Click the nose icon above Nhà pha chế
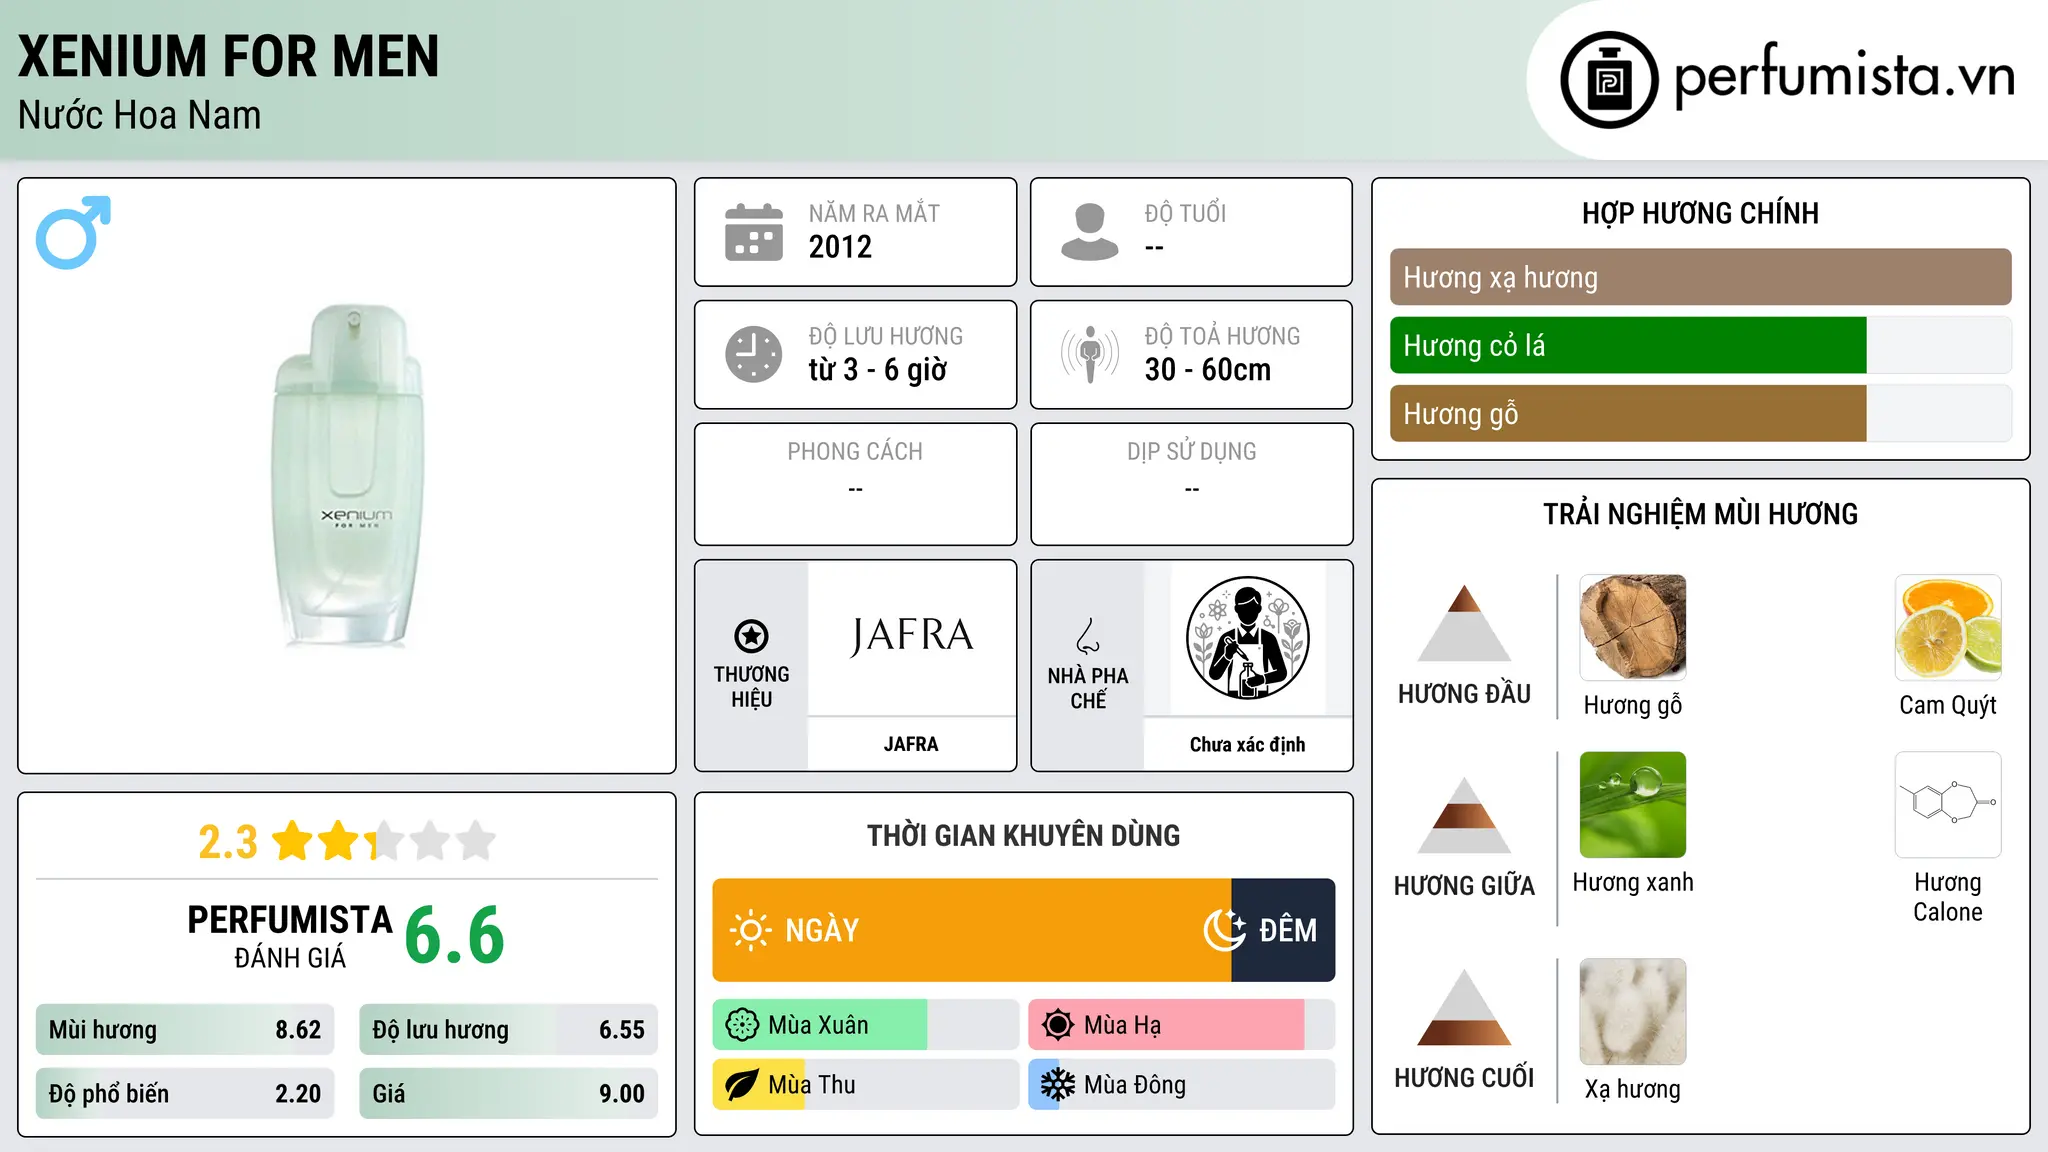Screen dimensions: 2048x1152 pyautogui.click(x=1088, y=635)
